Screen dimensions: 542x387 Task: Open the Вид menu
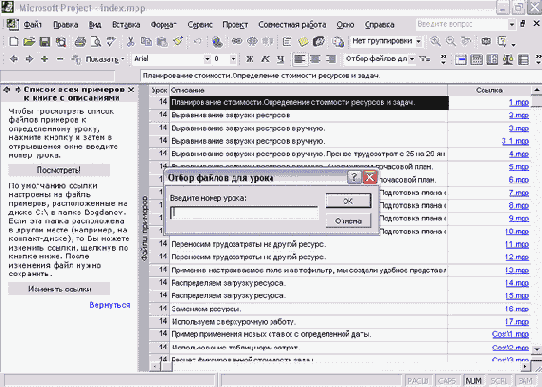(95, 25)
